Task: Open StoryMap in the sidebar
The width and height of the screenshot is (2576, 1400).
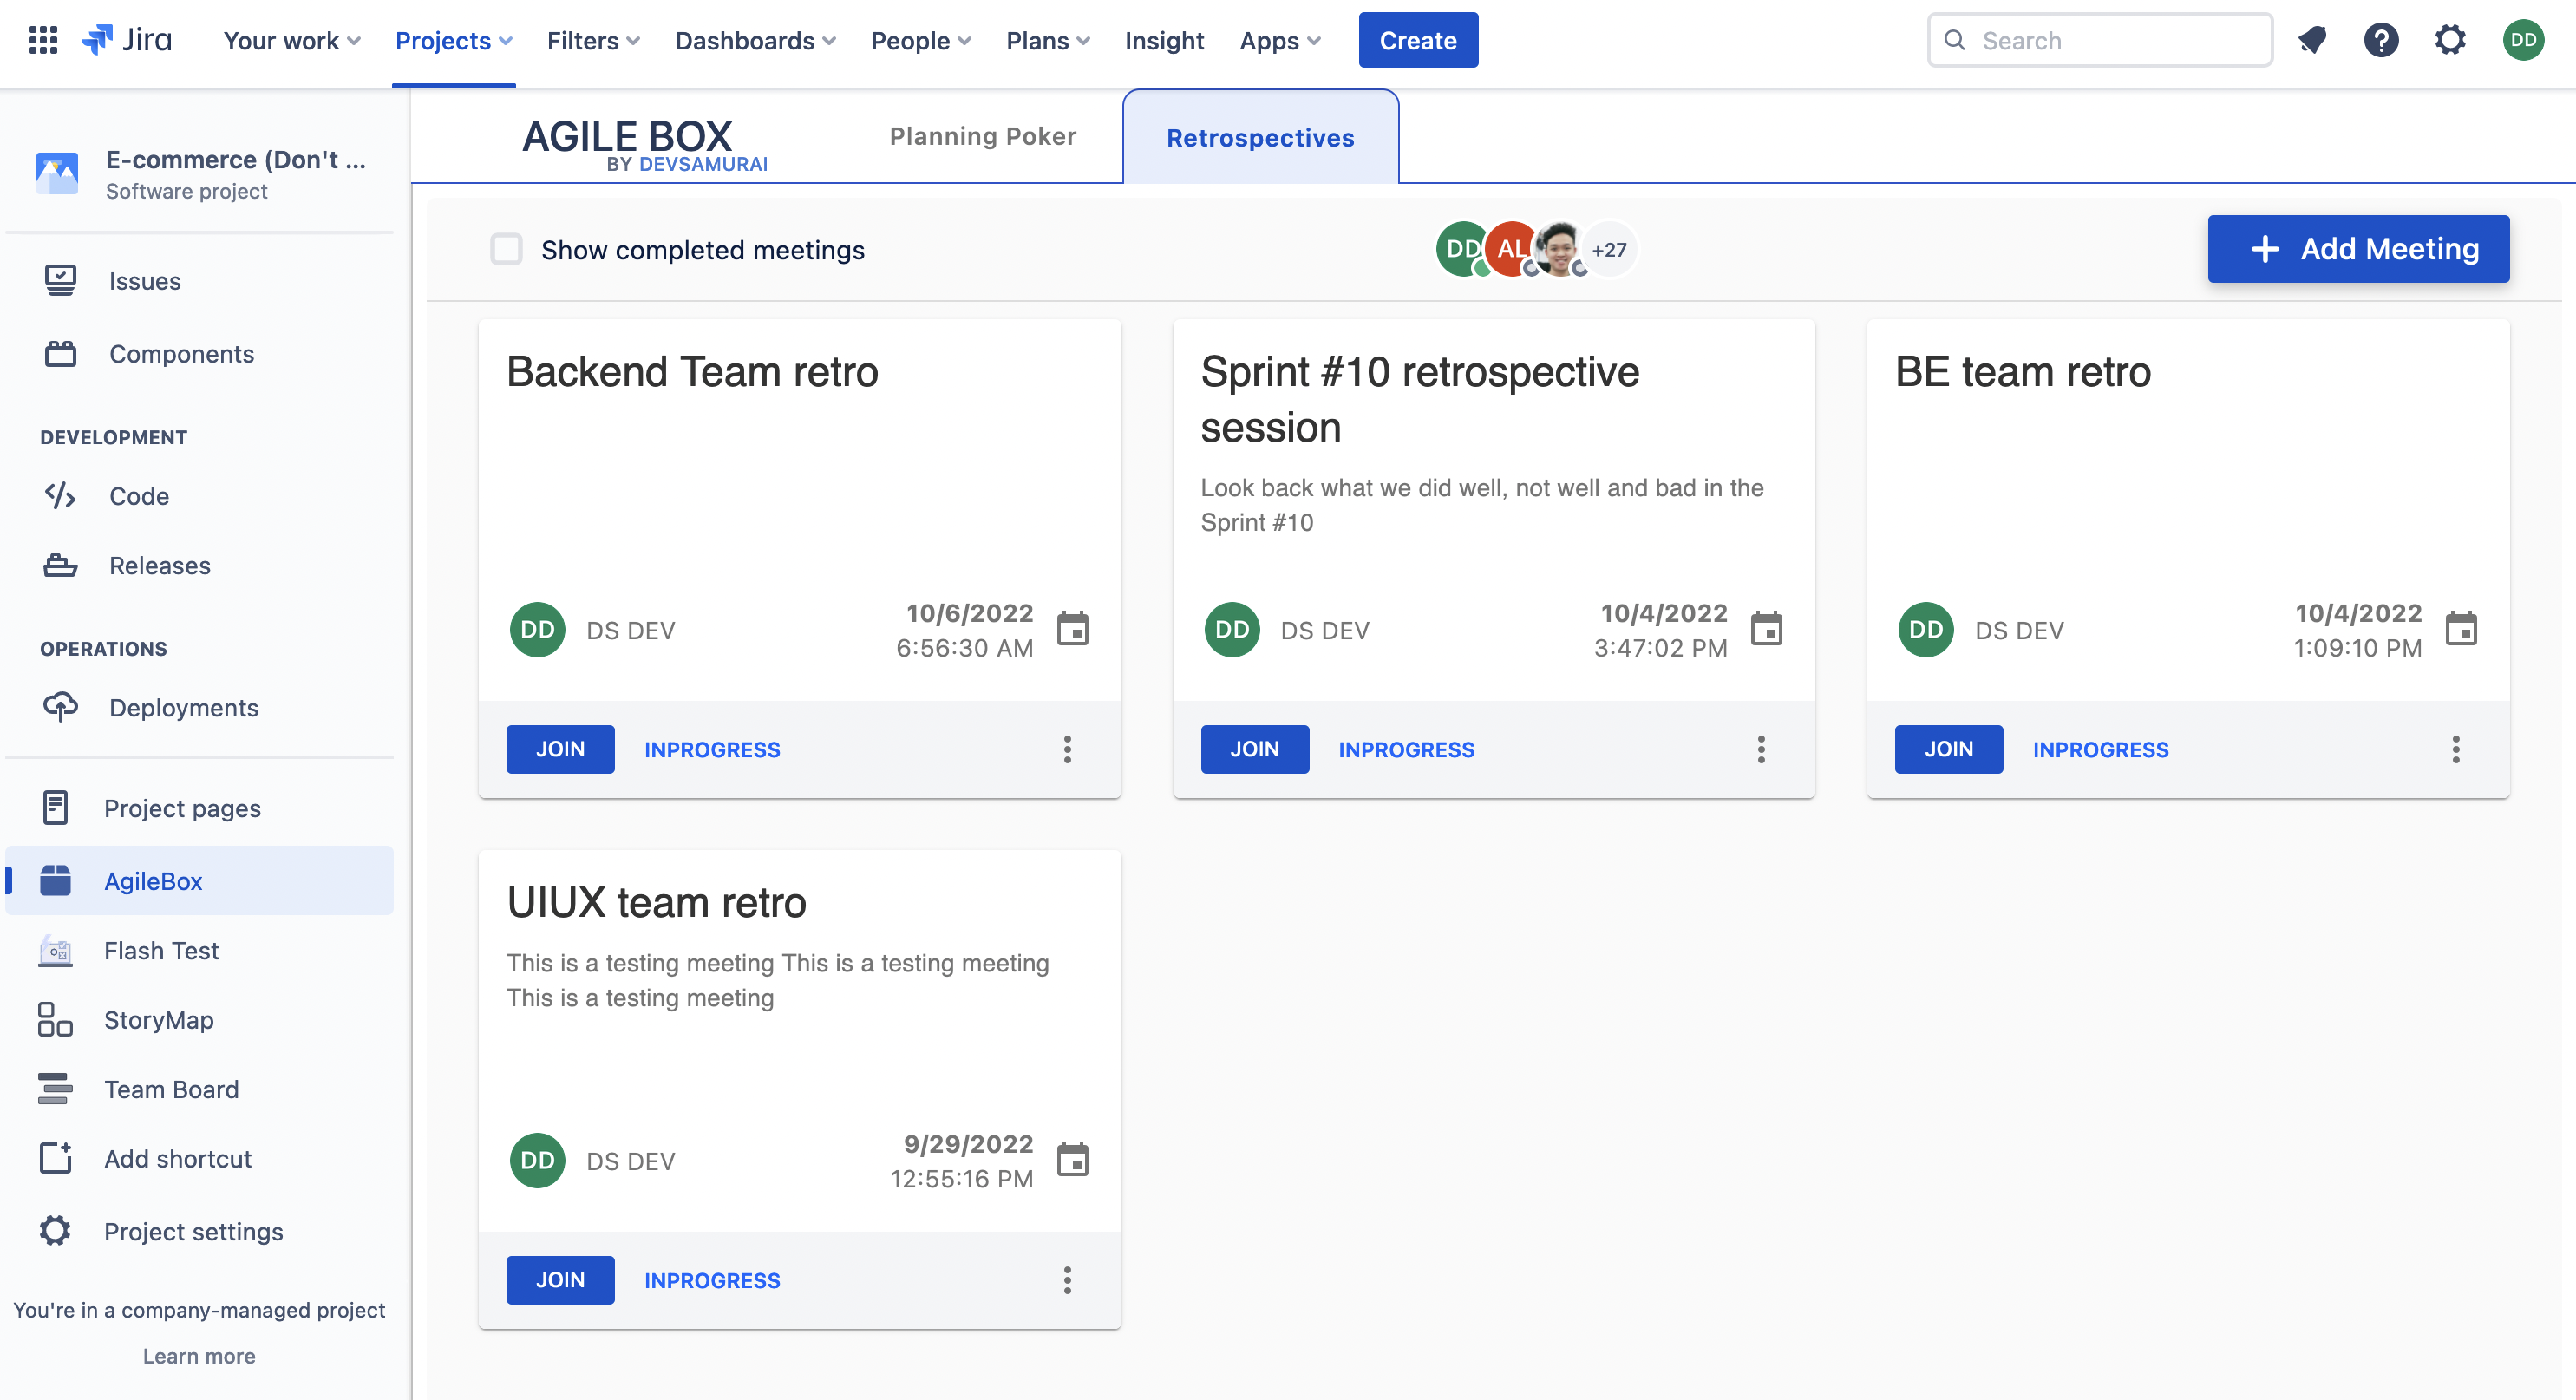Action: [x=199, y=1020]
